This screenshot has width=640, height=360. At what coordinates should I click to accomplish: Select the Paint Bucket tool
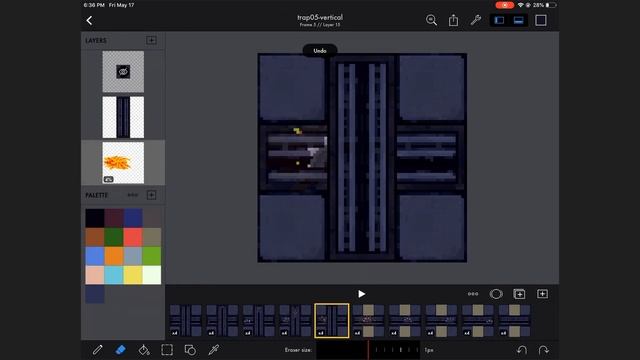point(144,350)
